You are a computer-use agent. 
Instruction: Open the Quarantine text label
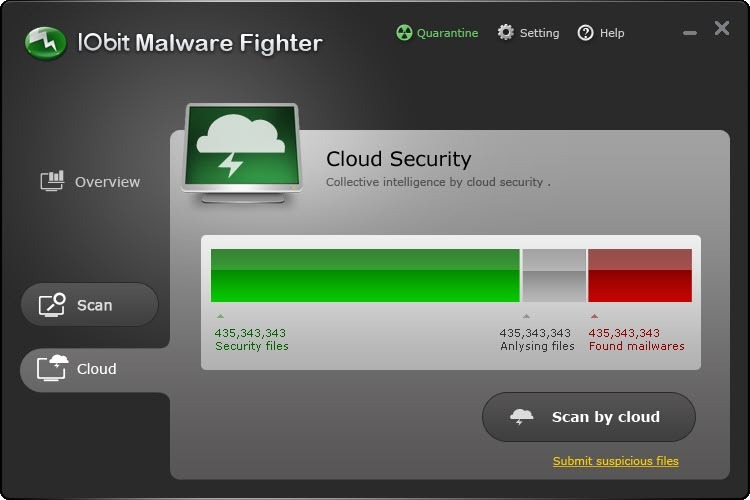[x=447, y=33]
